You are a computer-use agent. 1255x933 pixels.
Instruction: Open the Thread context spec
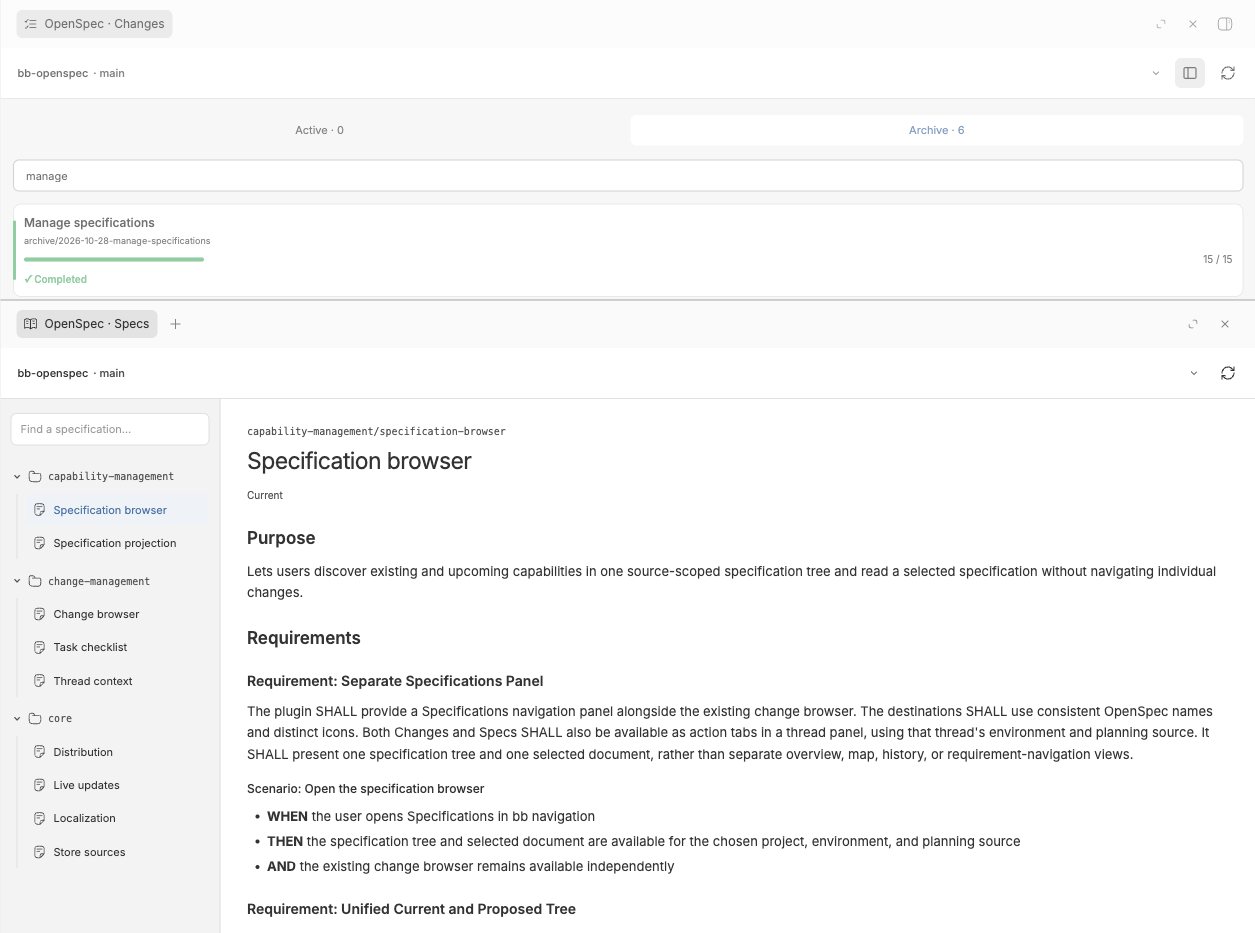pos(119,681)
